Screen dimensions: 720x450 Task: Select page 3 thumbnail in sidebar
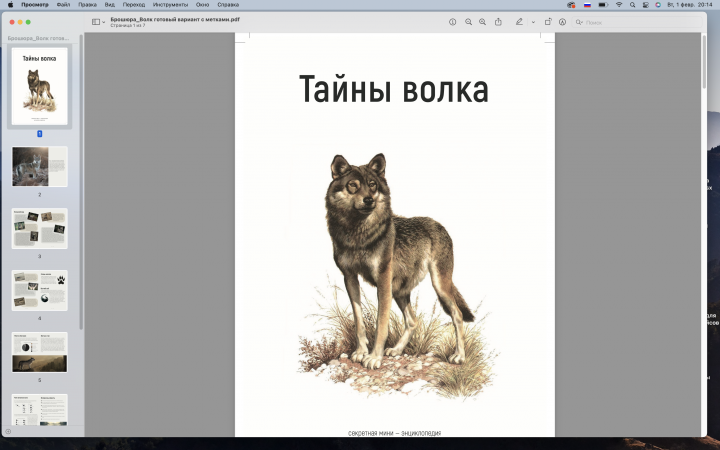pyautogui.click(x=39, y=228)
